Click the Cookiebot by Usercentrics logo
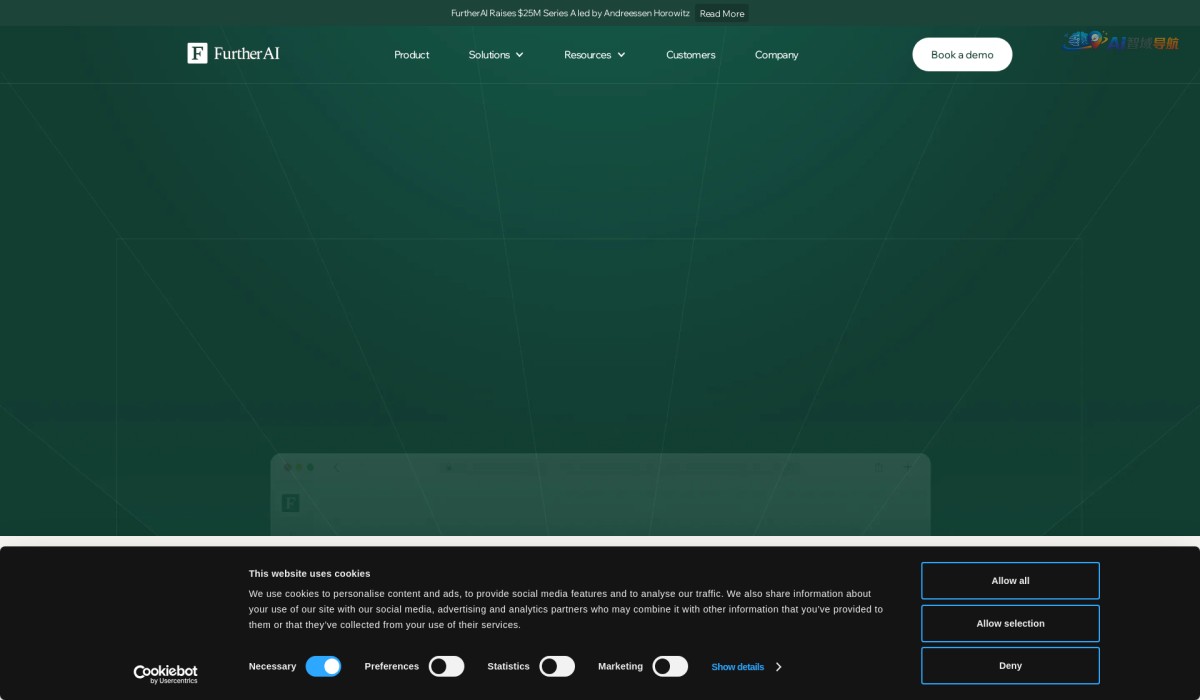The height and width of the screenshot is (700, 1200). (165, 674)
